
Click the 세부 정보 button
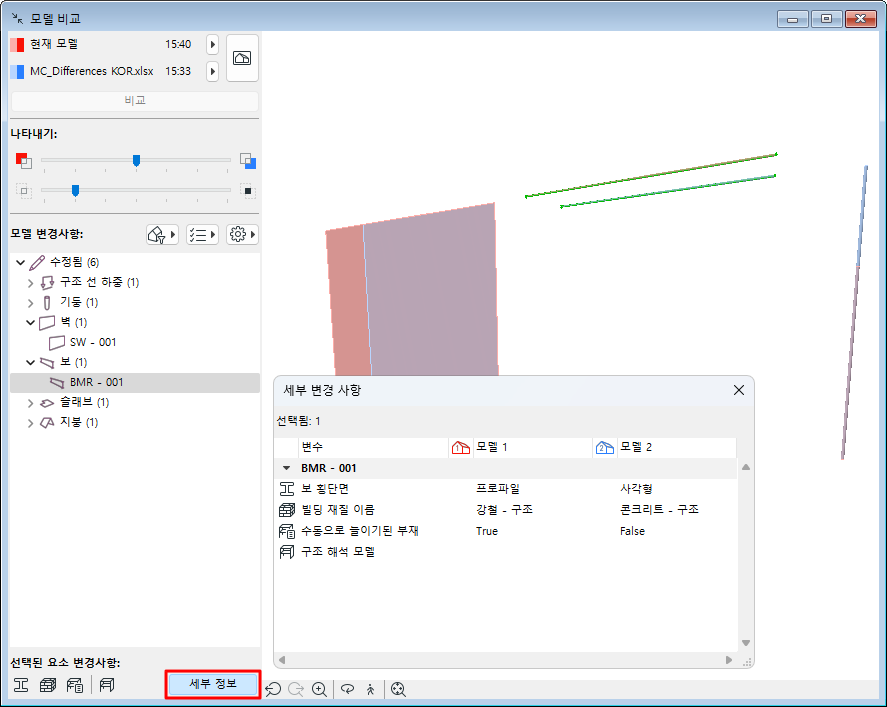tap(213, 684)
